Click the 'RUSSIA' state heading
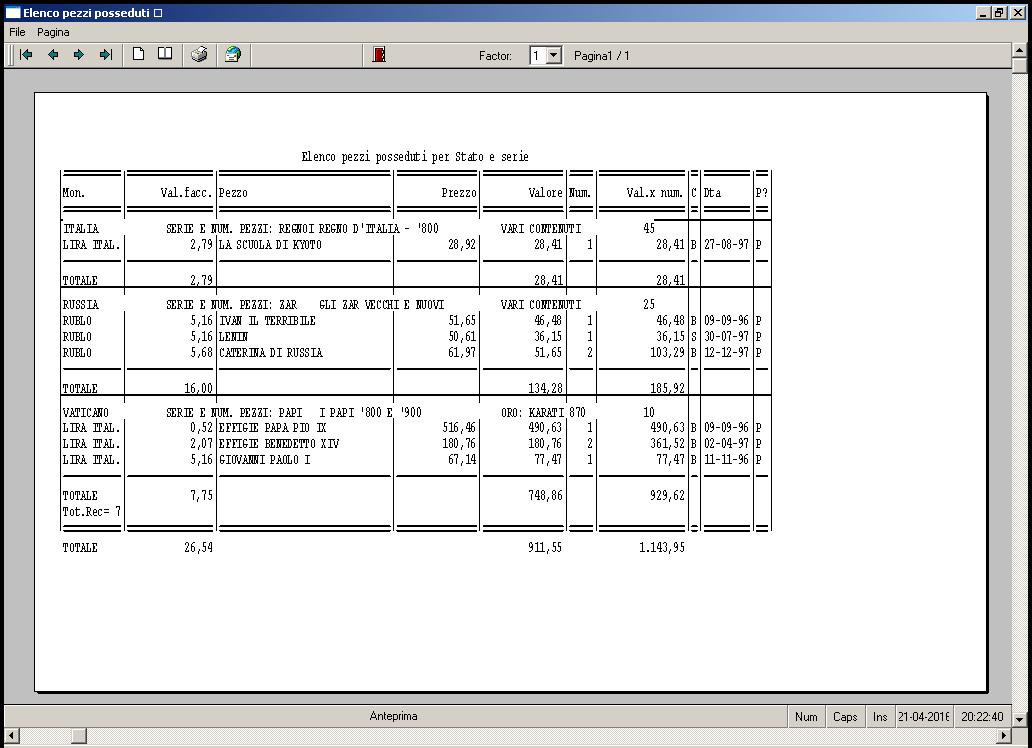1032x748 pixels. pyautogui.click(x=81, y=305)
